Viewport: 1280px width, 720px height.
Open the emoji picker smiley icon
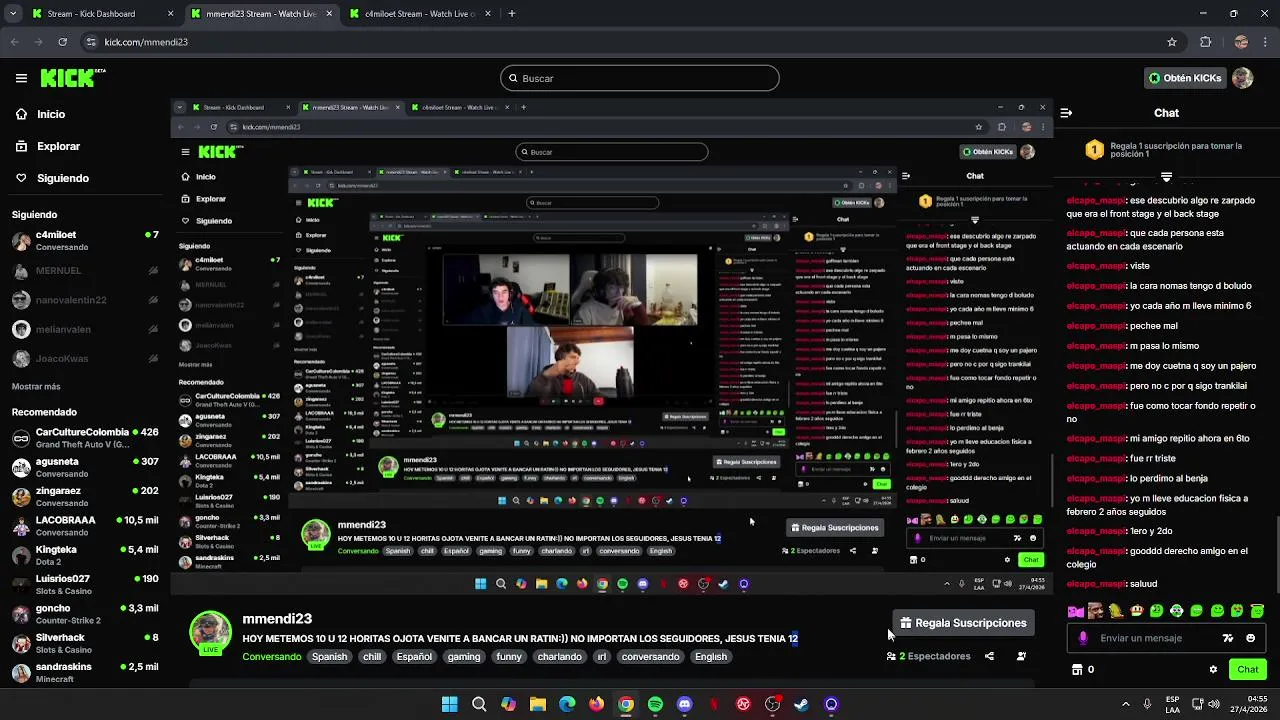tap(1250, 638)
